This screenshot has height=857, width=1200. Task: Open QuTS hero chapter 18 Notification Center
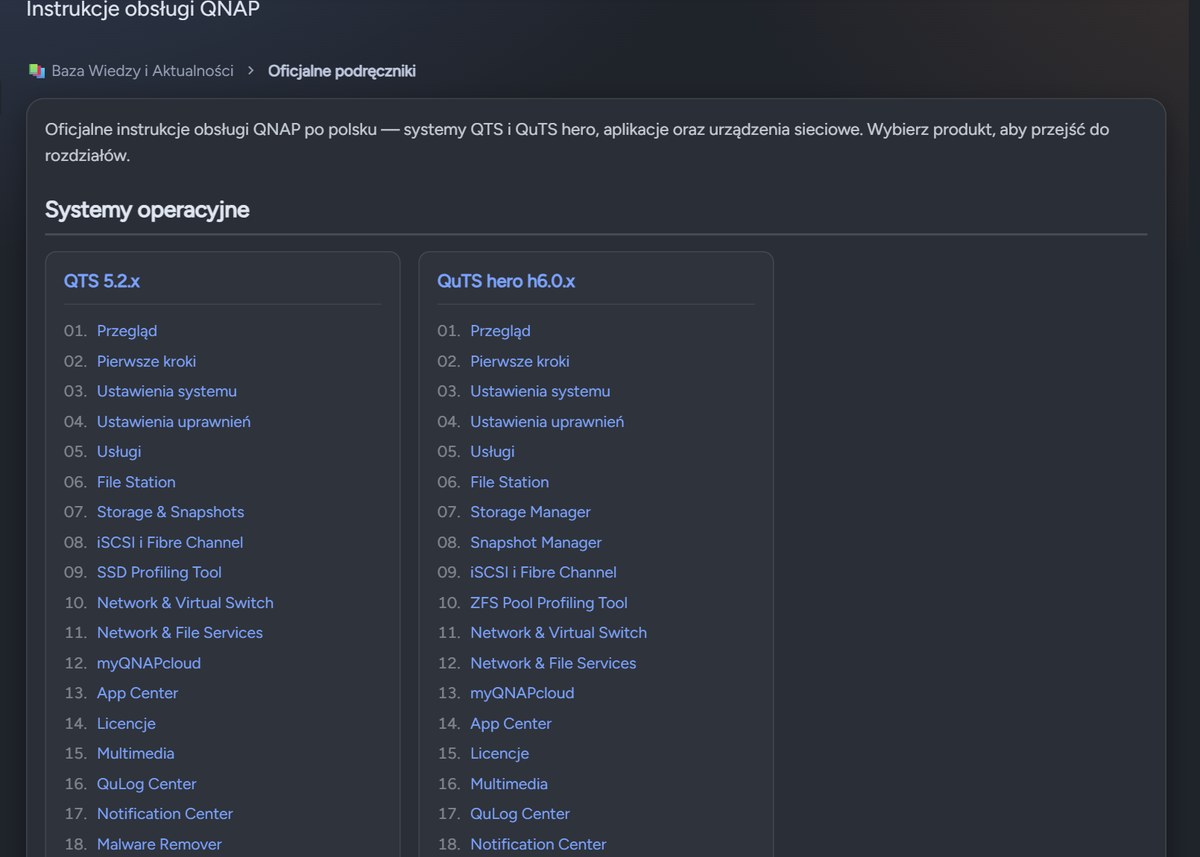click(538, 844)
